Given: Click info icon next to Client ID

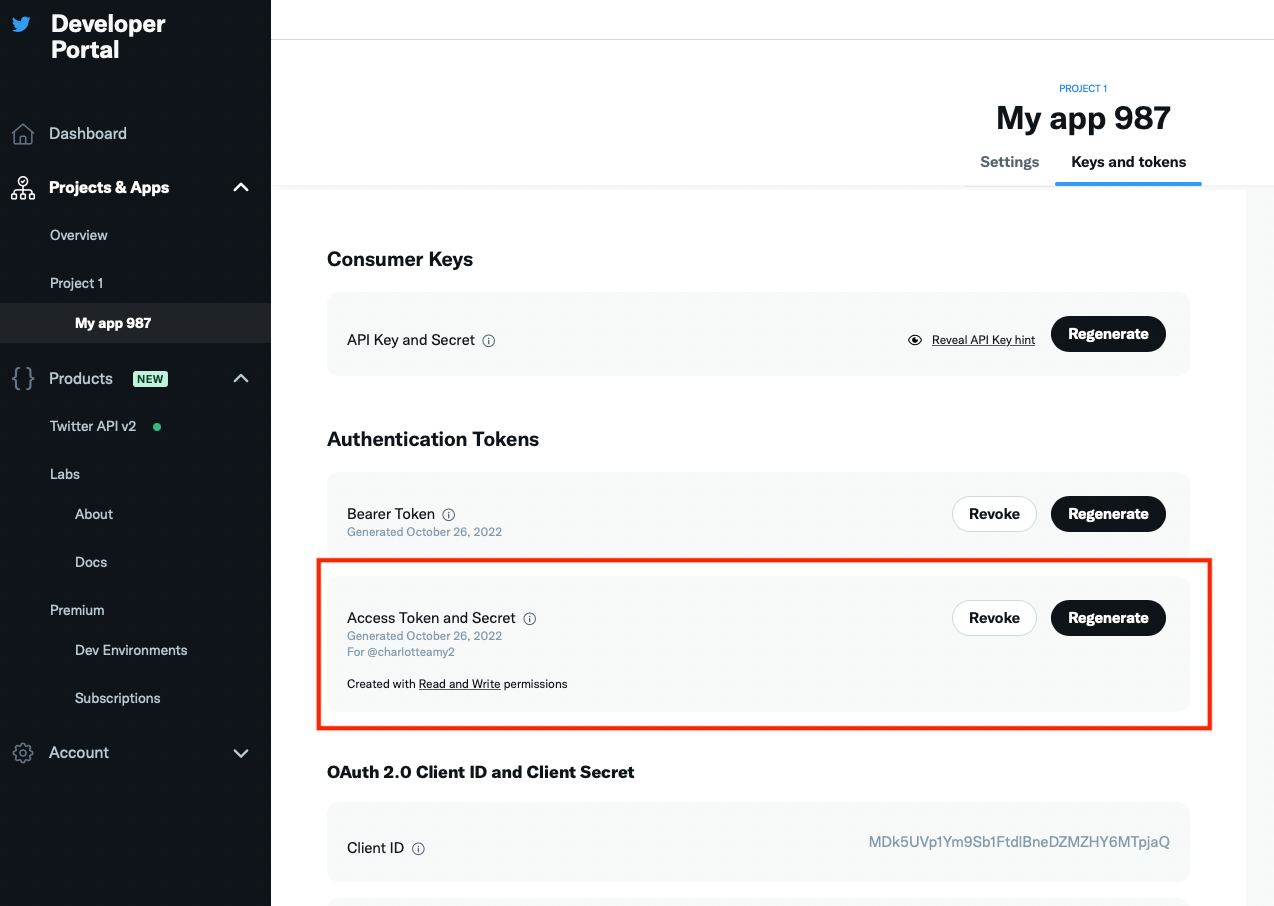Looking at the screenshot, I should coord(418,849).
